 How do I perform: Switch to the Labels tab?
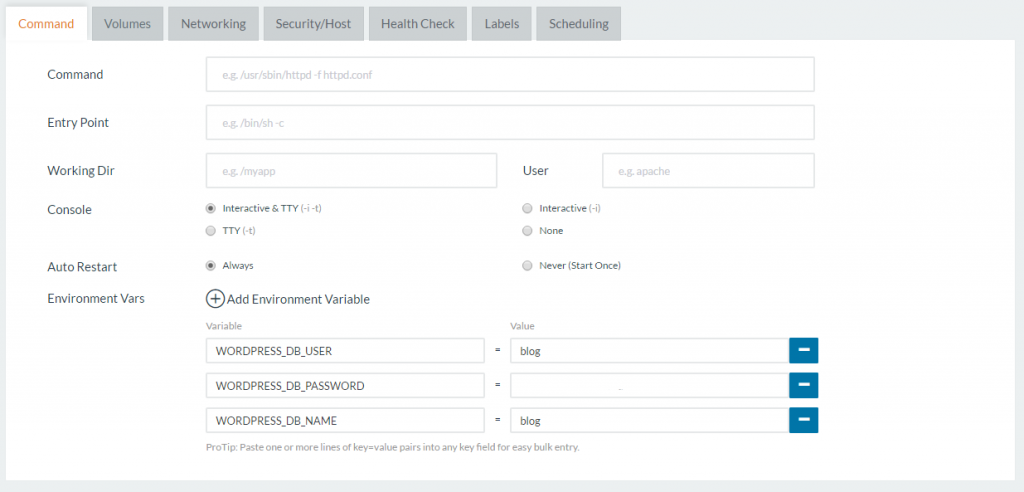[x=502, y=24]
